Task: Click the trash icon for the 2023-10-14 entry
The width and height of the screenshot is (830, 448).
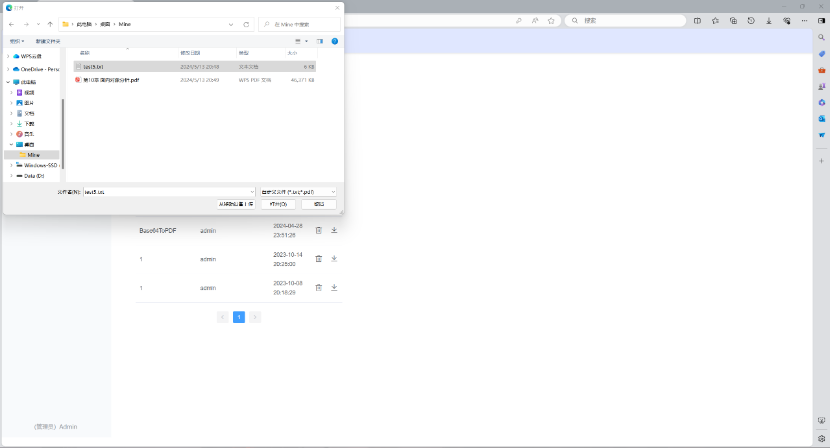Action: (x=318, y=259)
